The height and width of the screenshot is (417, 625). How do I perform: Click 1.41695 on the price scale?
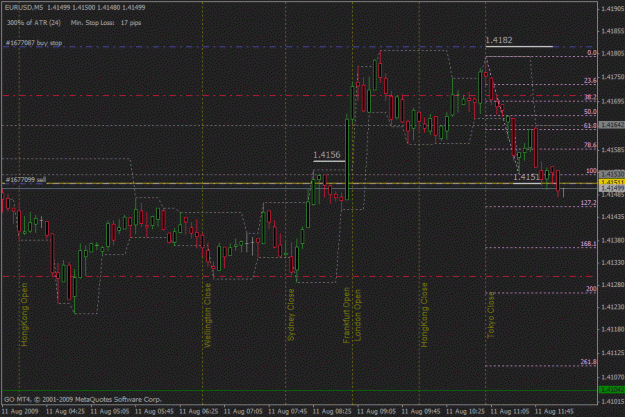(x=613, y=101)
